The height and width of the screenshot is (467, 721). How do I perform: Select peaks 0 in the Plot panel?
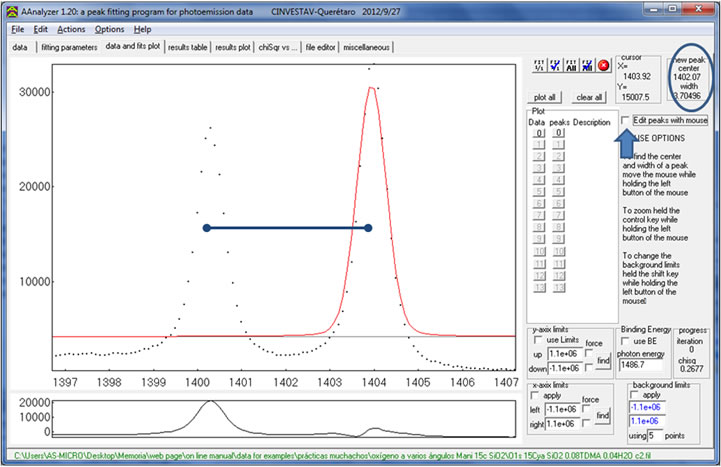[559, 132]
